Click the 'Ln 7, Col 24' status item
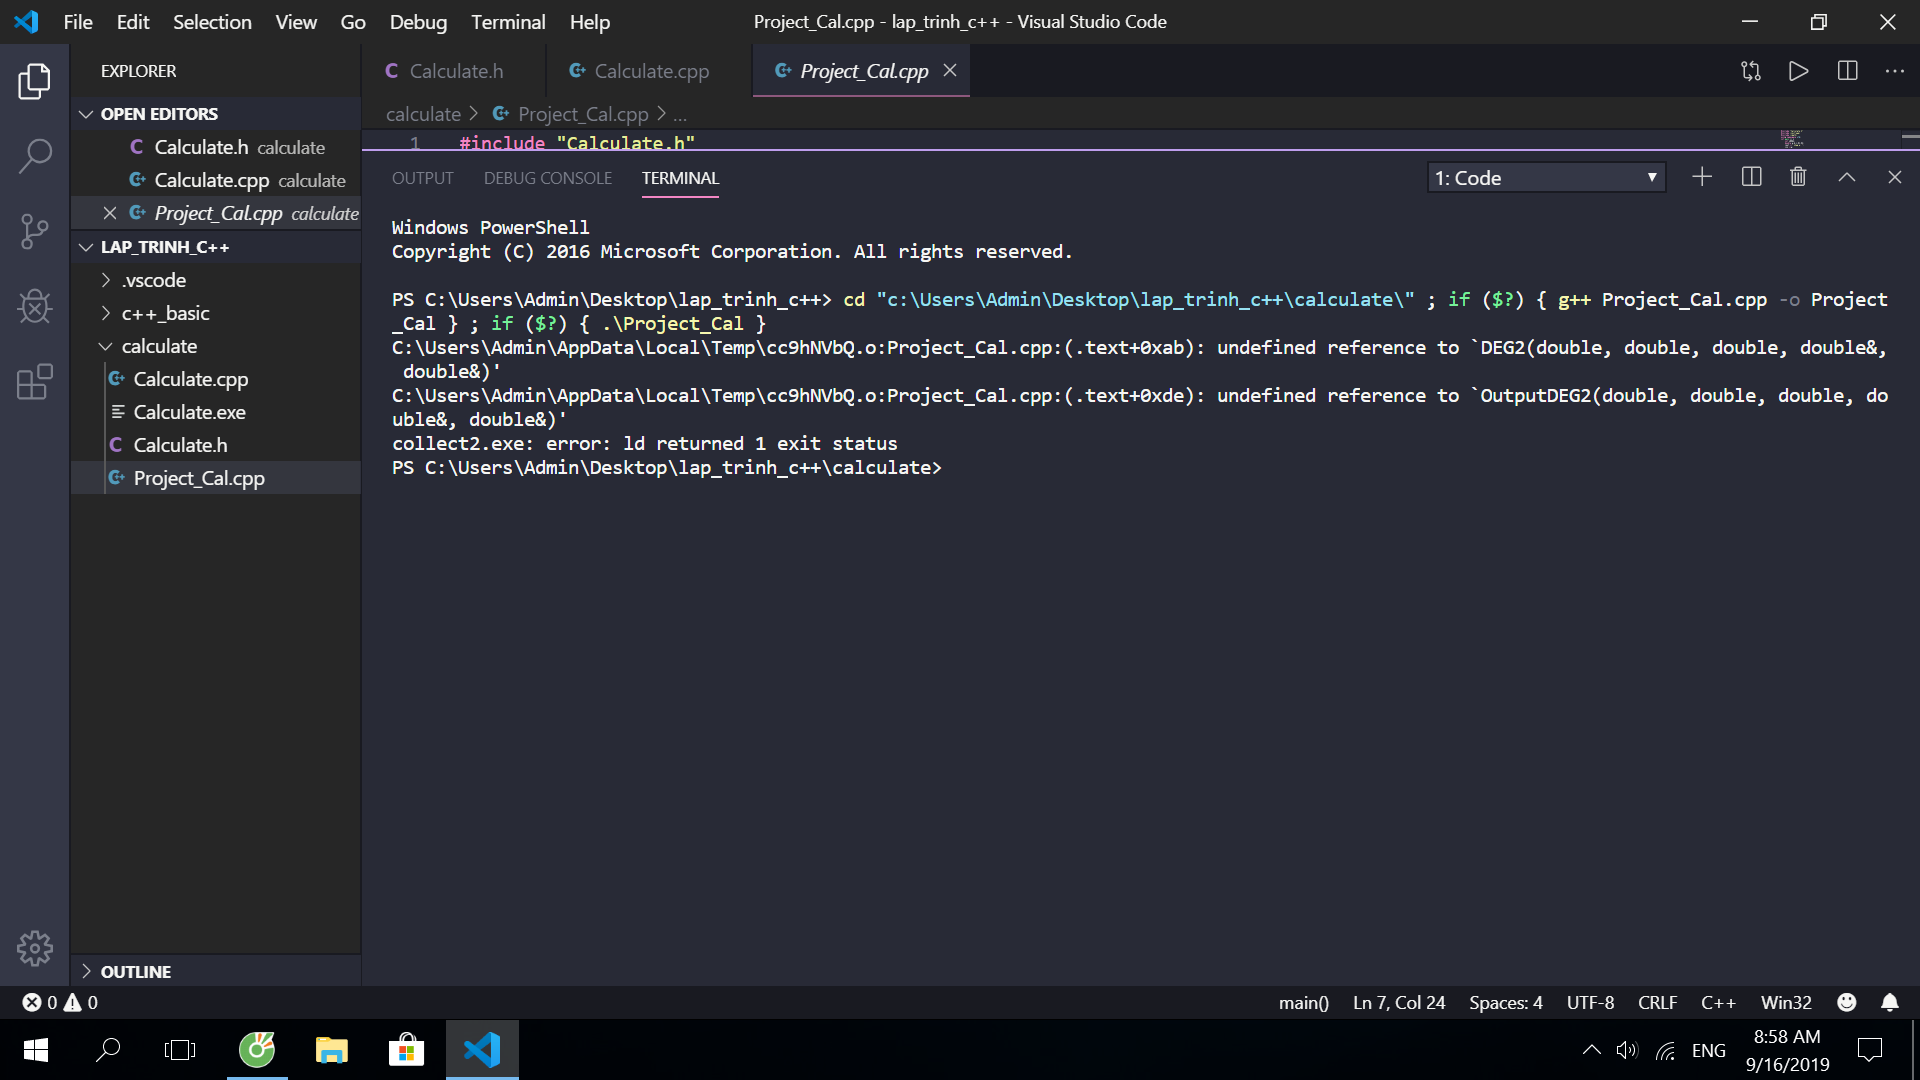The width and height of the screenshot is (1920, 1080). [x=1399, y=1002]
